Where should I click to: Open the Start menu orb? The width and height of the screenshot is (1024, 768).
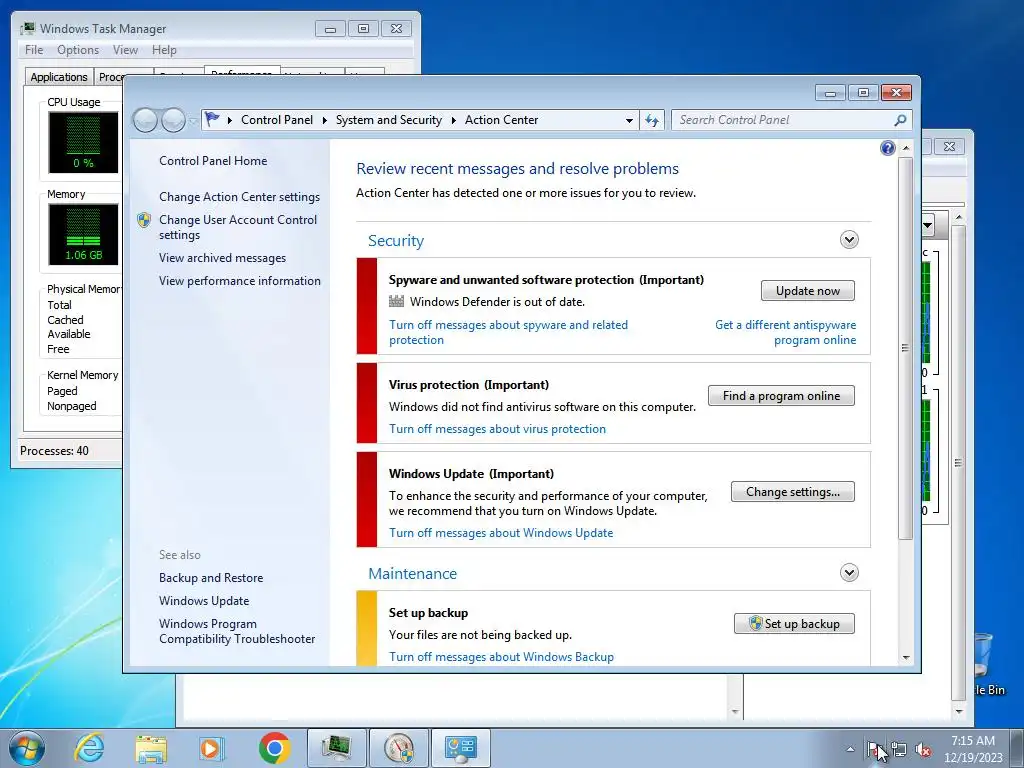point(27,748)
